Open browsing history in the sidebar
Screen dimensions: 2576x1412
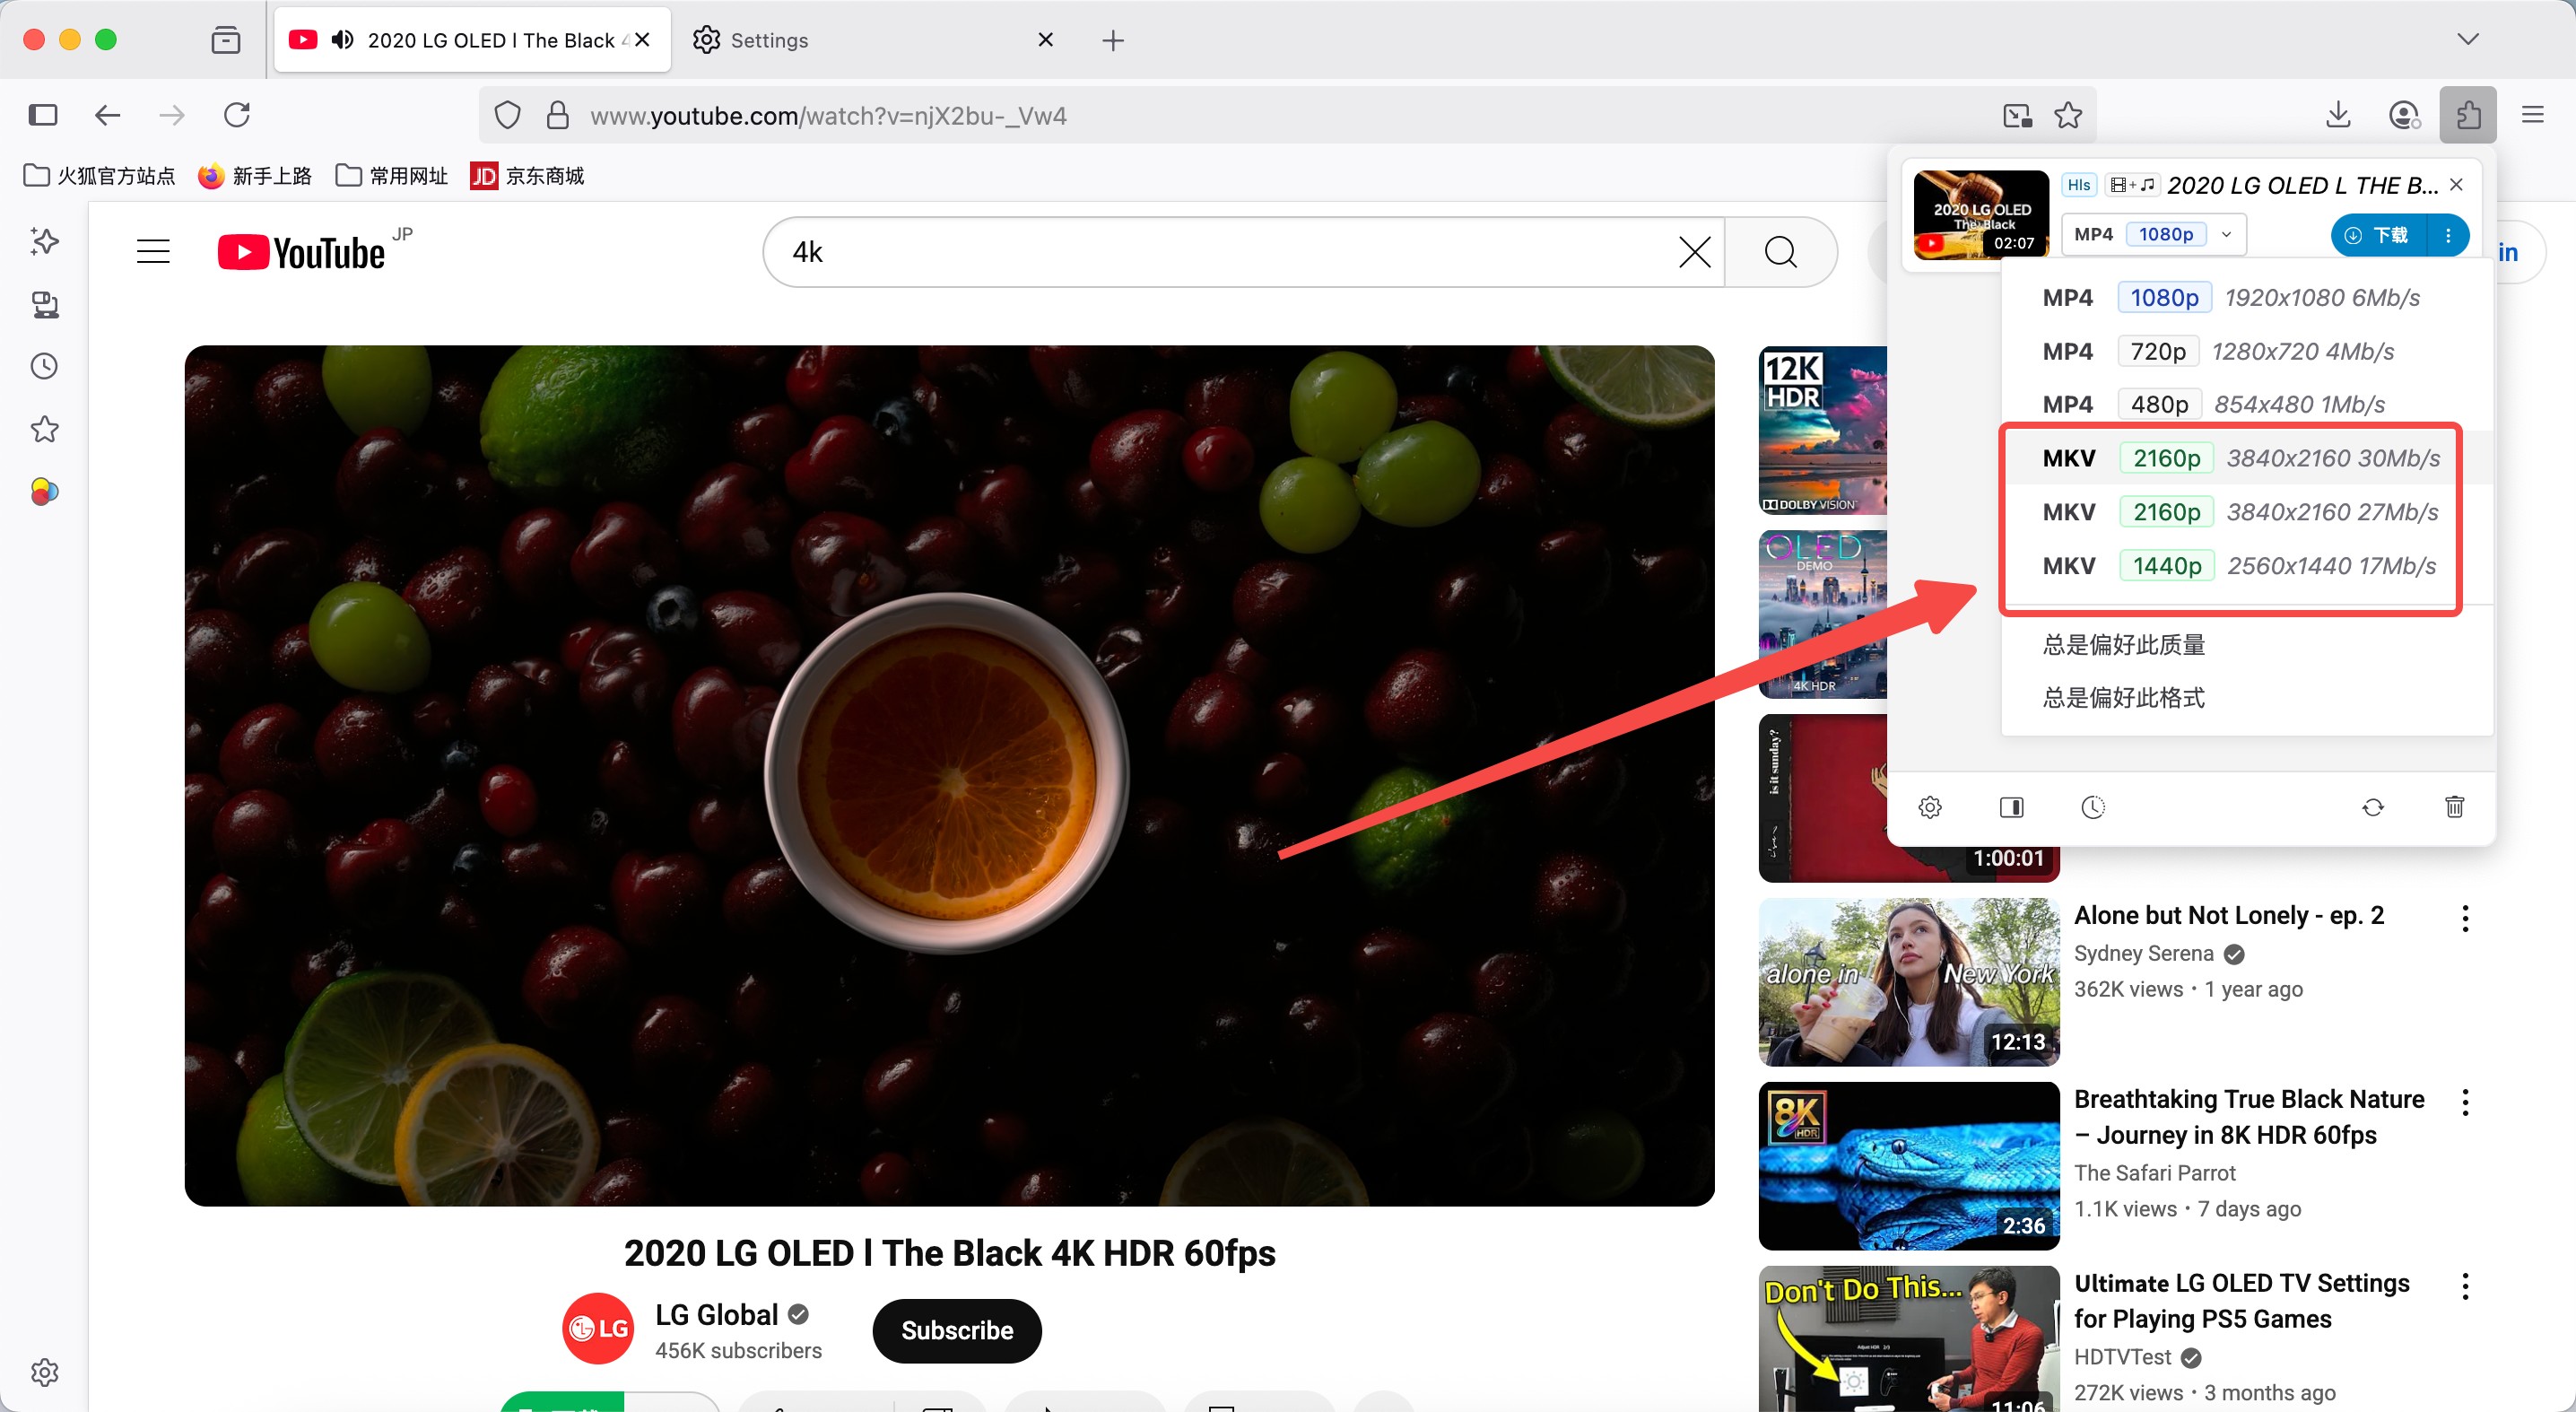(45, 366)
